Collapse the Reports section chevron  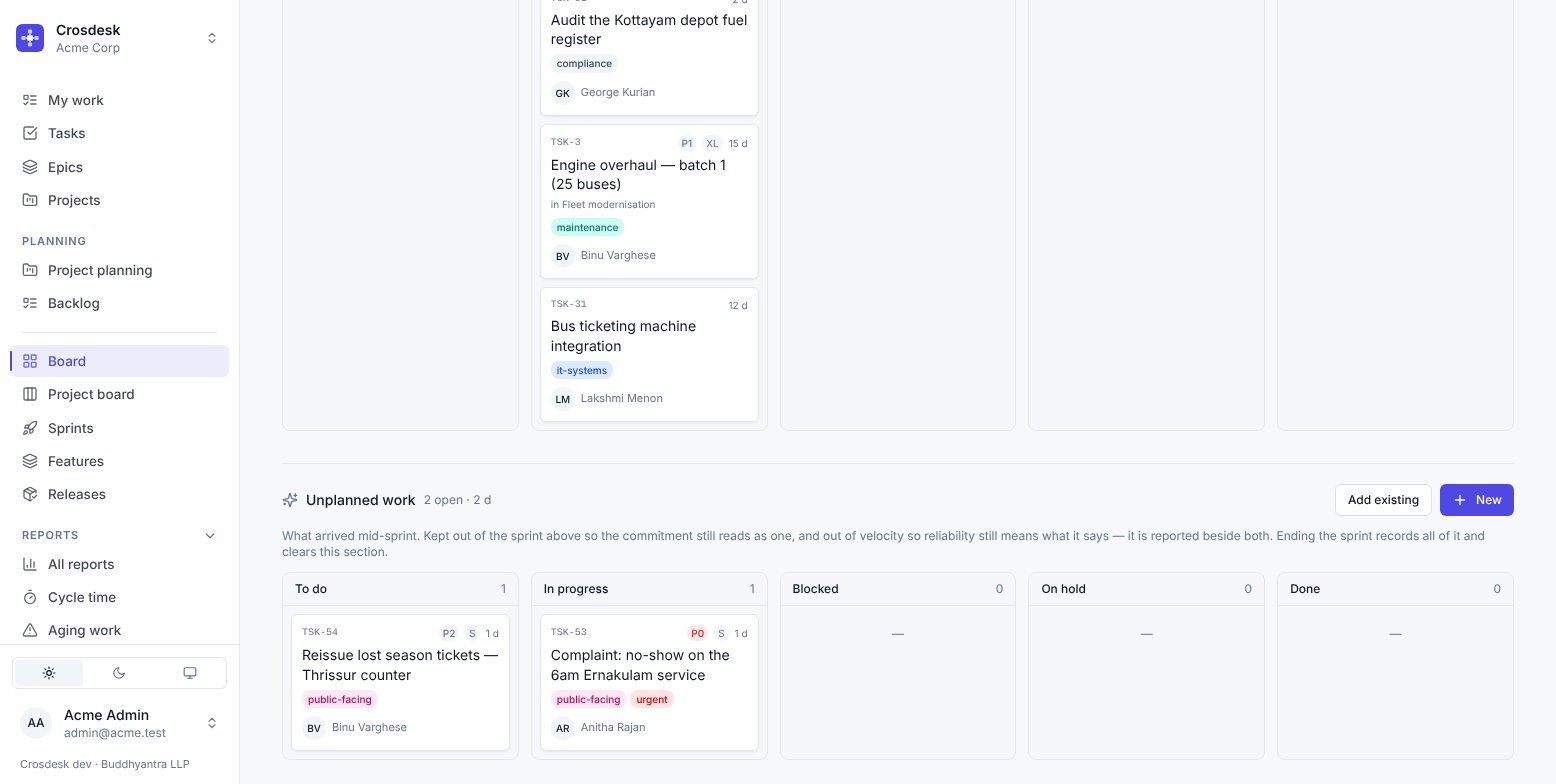coord(210,536)
